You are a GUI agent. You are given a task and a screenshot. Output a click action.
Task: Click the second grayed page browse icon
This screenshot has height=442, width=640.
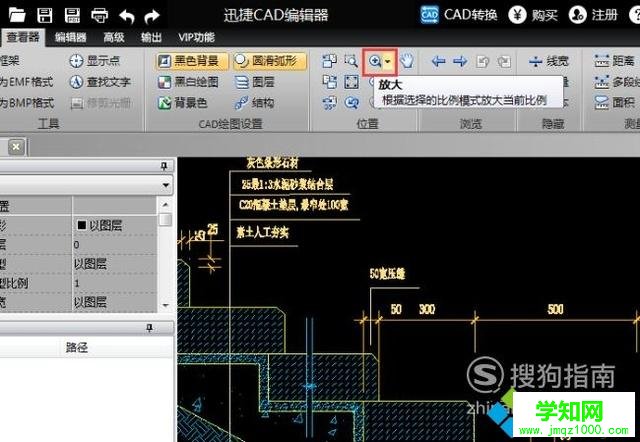click(x=504, y=62)
